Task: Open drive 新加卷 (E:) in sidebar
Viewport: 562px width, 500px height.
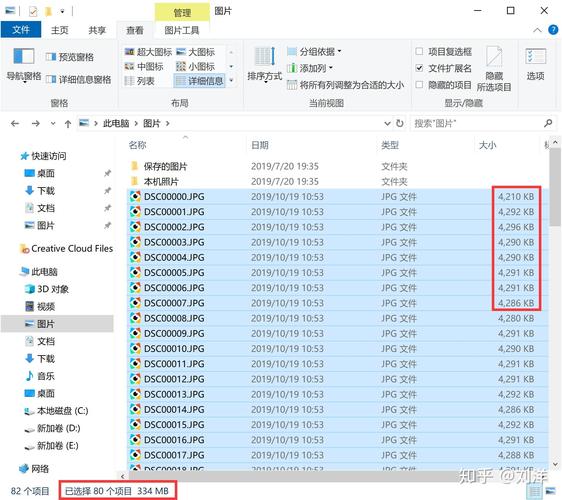Action: [52, 446]
